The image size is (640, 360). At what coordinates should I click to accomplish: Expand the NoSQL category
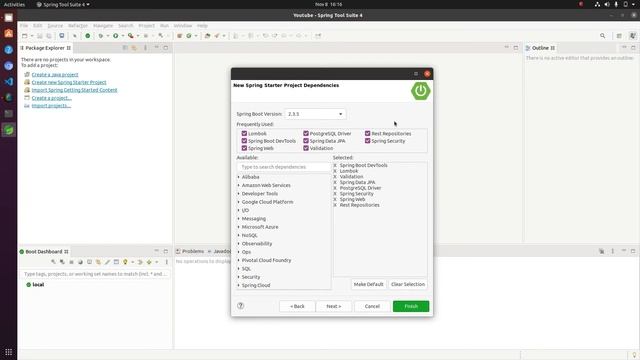click(x=239, y=236)
